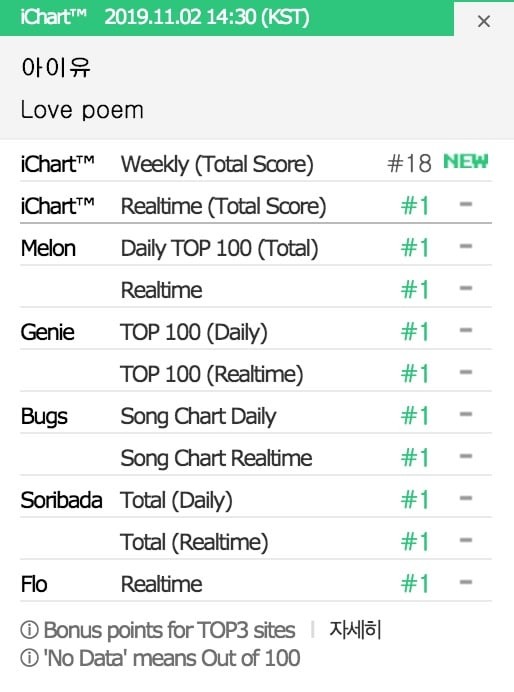Click the song title Love poem
This screenshot has height=692, width=514.
(82, 110)
